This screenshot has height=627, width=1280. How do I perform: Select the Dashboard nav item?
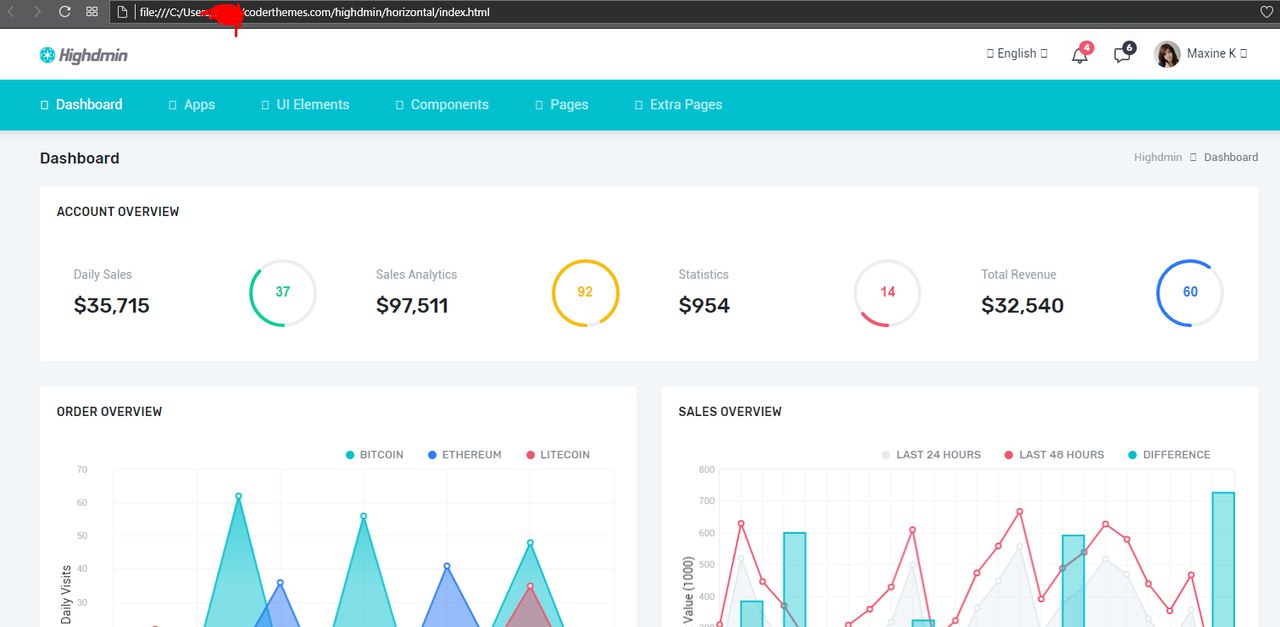point(81,104)
